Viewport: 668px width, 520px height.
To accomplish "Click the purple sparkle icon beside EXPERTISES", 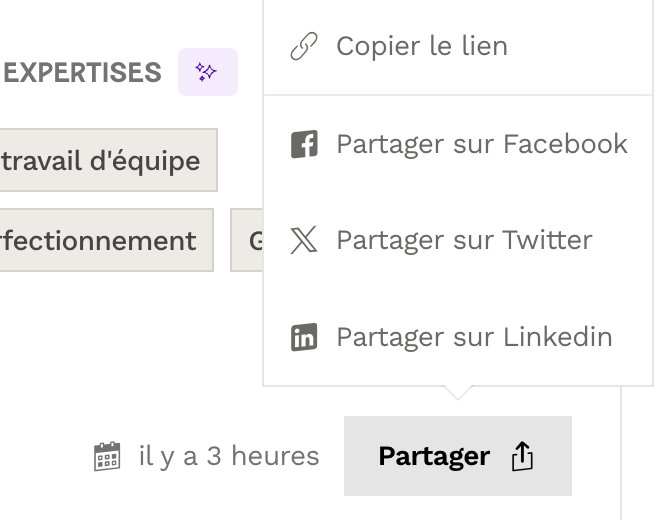I will point(207,72).
